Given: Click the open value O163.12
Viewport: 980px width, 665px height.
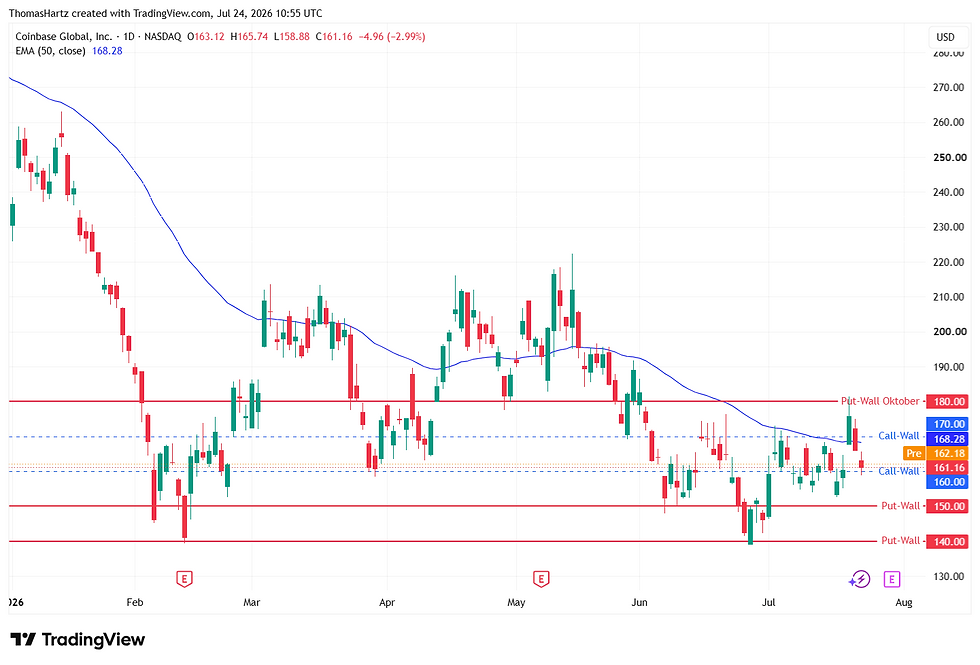Looking at the screenshot, I should pos(206,37).
